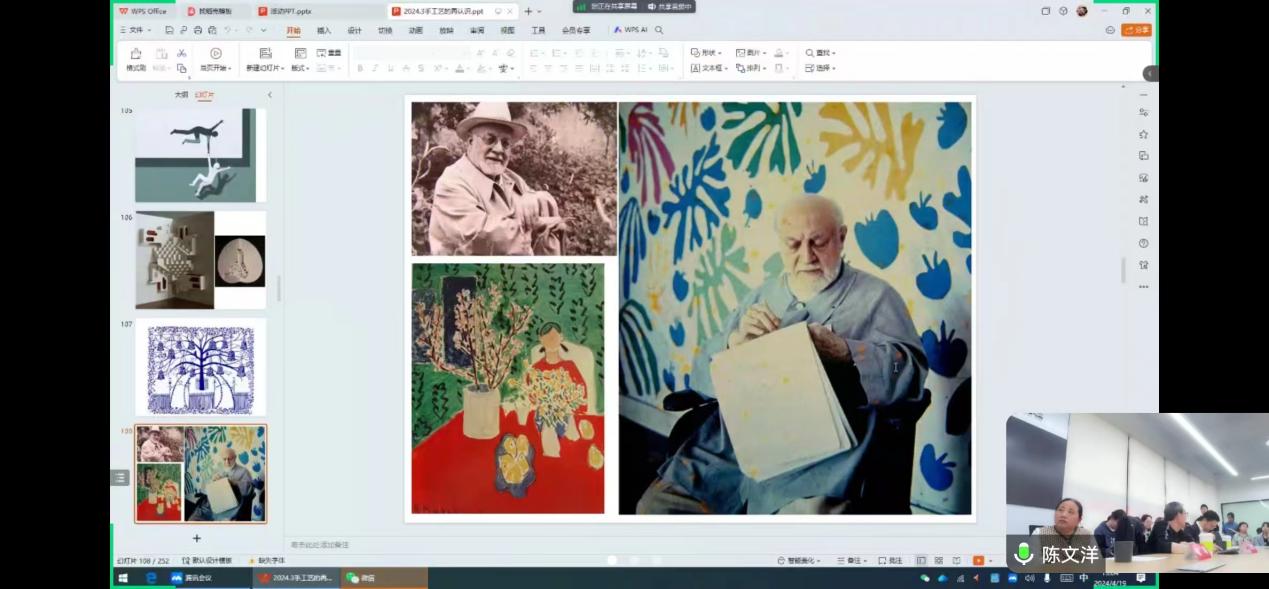Screen dimensions: 1269x589
Task: Open the 动画 ribbon tab
Action: [x=415, y=30]
